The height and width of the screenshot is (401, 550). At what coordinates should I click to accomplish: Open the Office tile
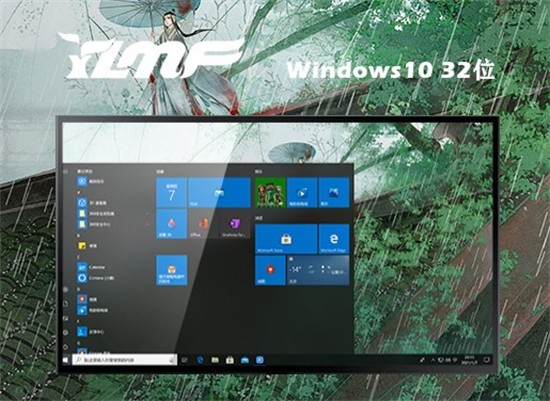[x=203, y=224]
